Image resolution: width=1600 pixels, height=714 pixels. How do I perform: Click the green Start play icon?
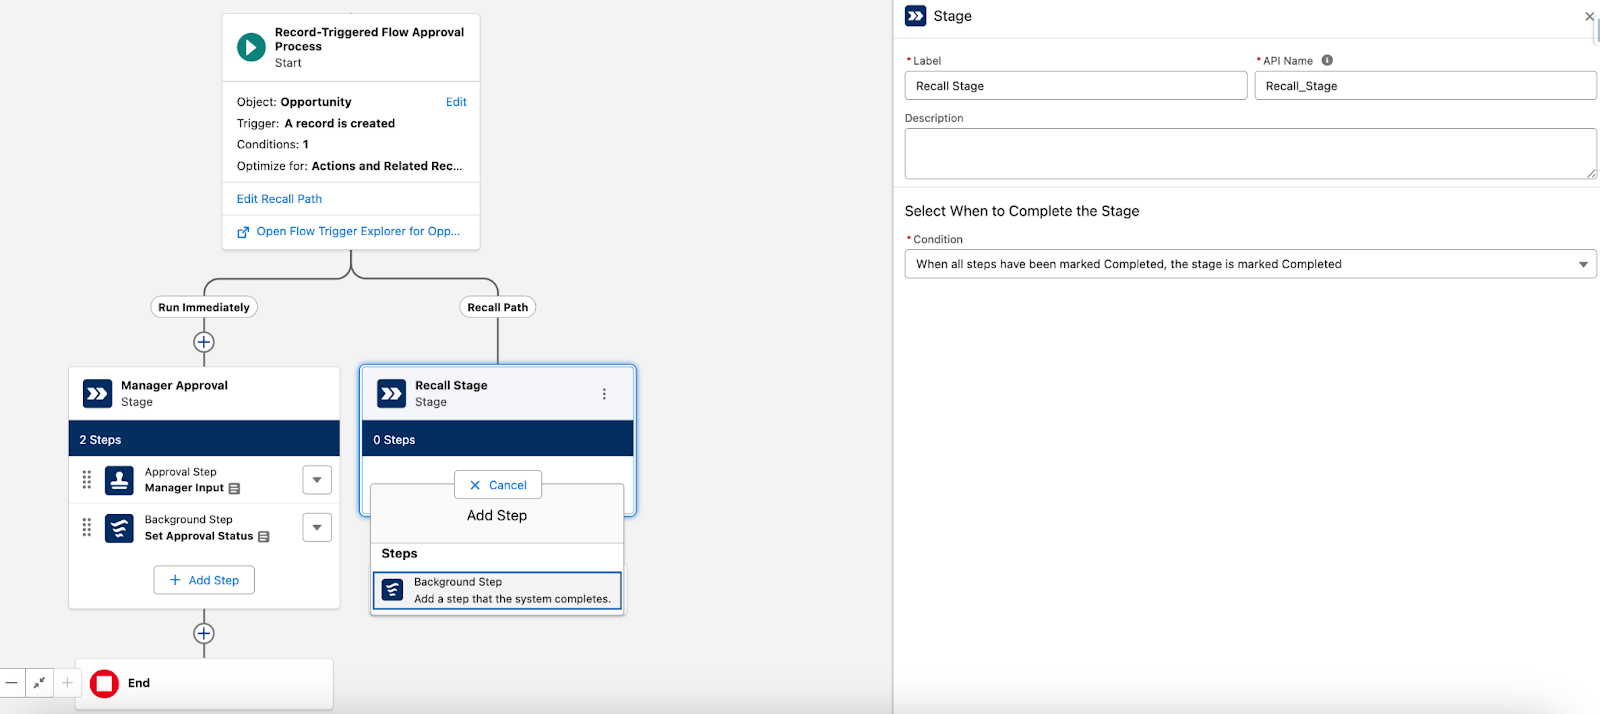point(251,47)
